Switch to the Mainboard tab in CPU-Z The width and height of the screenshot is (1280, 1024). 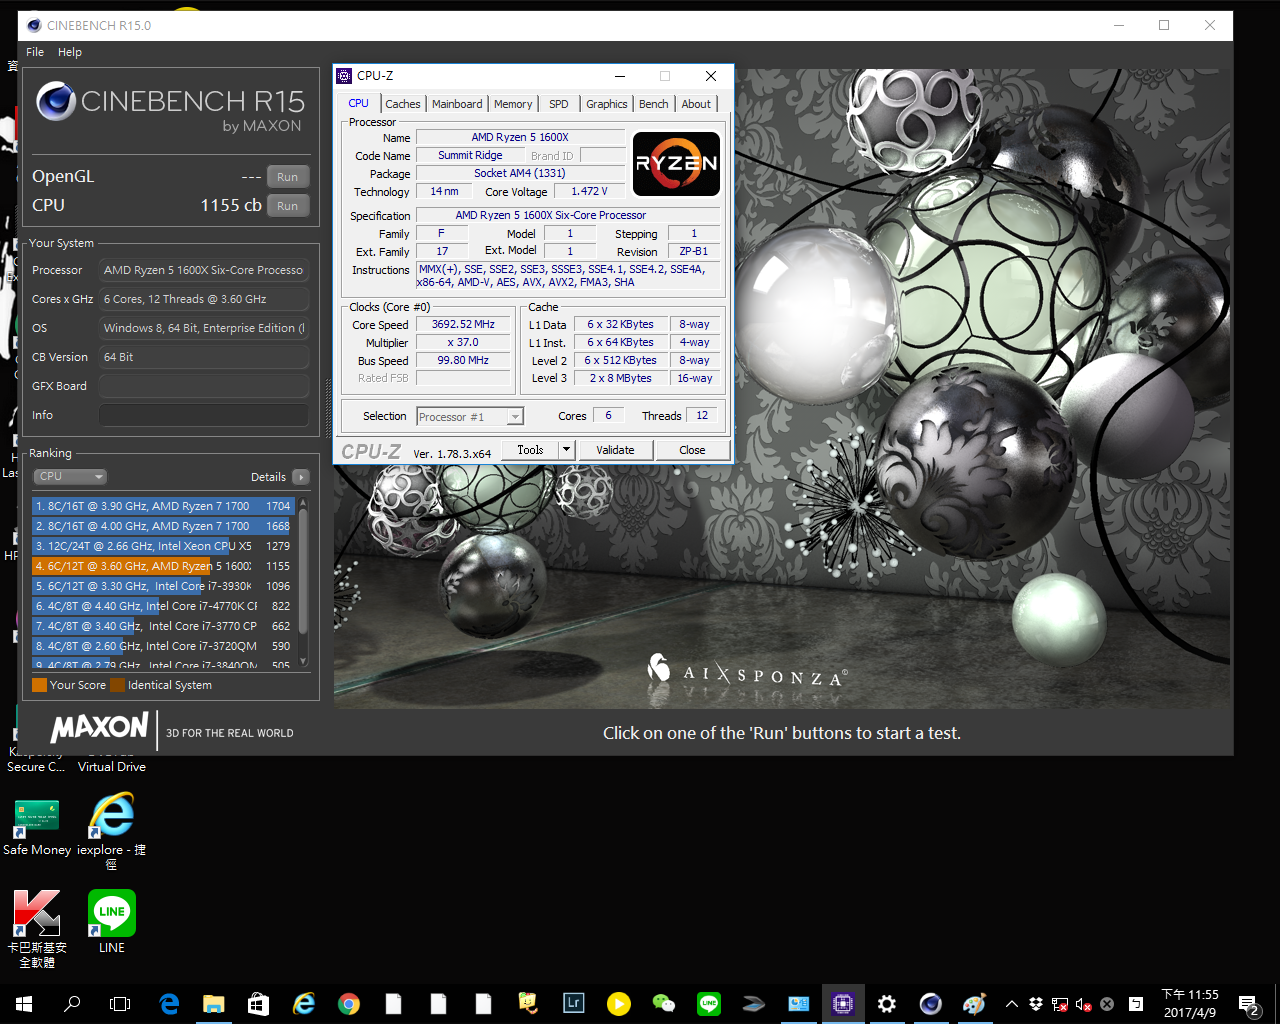tap(457, 104)
